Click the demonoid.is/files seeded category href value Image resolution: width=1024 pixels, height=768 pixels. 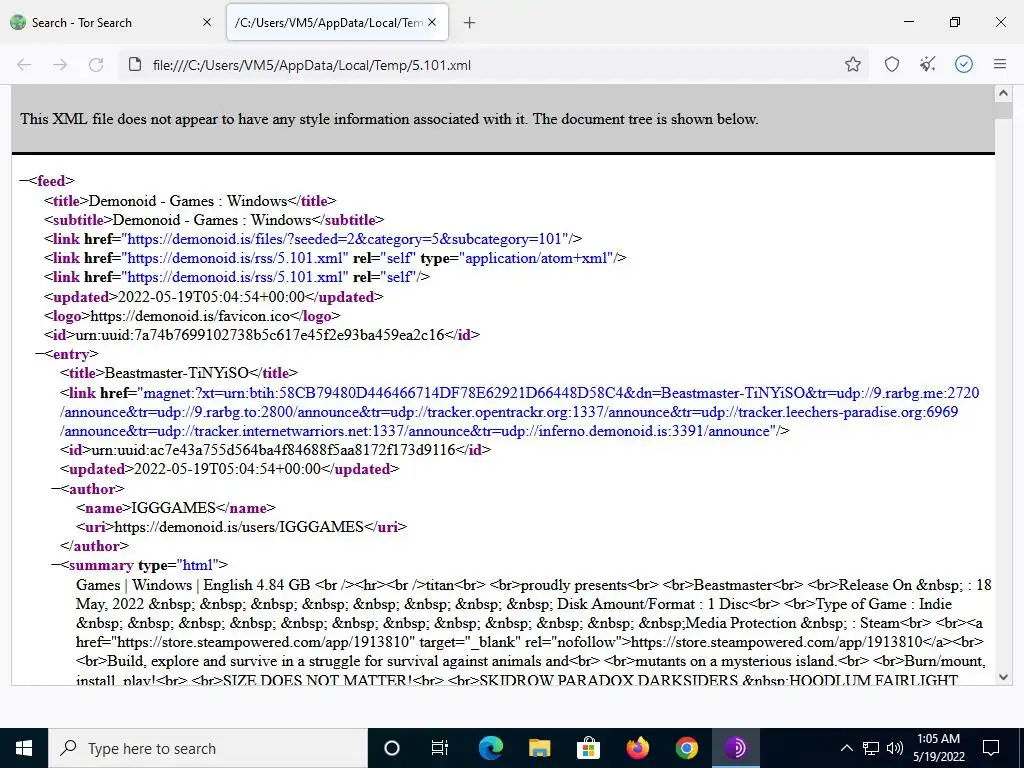tap(346, 239)
